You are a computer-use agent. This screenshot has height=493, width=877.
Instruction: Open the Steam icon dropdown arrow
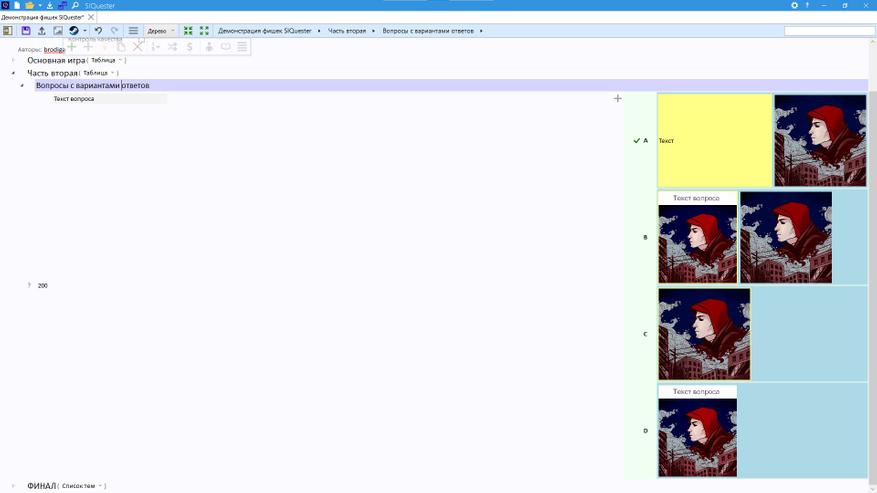(x=85, y=31)
